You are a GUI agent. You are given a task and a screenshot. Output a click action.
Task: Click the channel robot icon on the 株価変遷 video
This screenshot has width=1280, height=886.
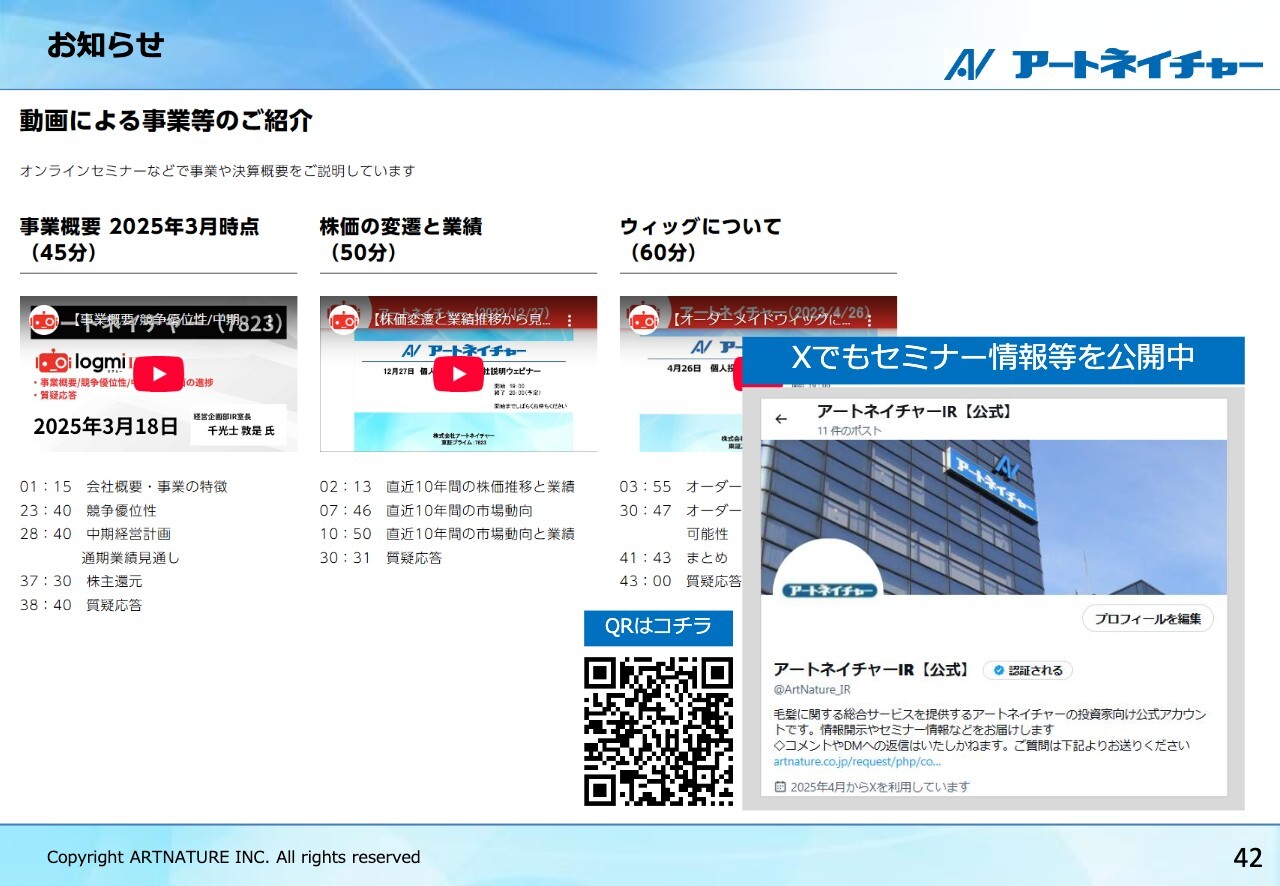pyautogui.click(x=344, y=320)
